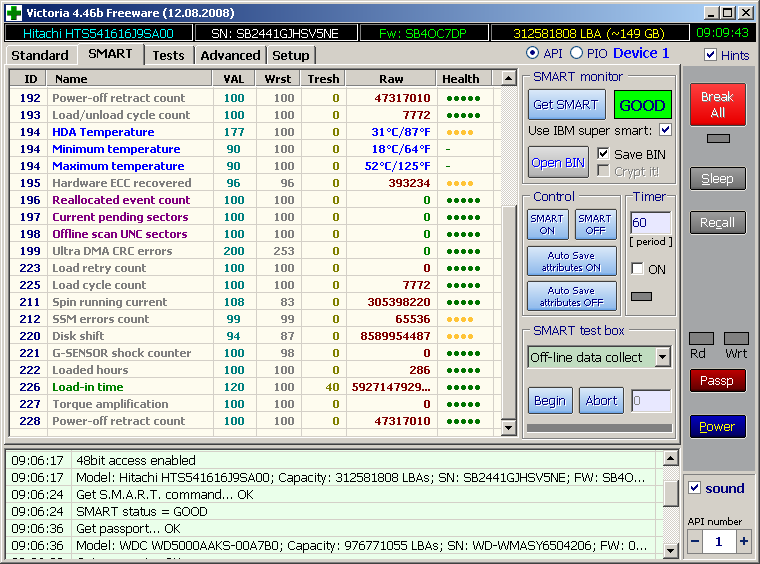760x564 pixels.
Task: Click the test box field showing 0
Action: [651, 401]
